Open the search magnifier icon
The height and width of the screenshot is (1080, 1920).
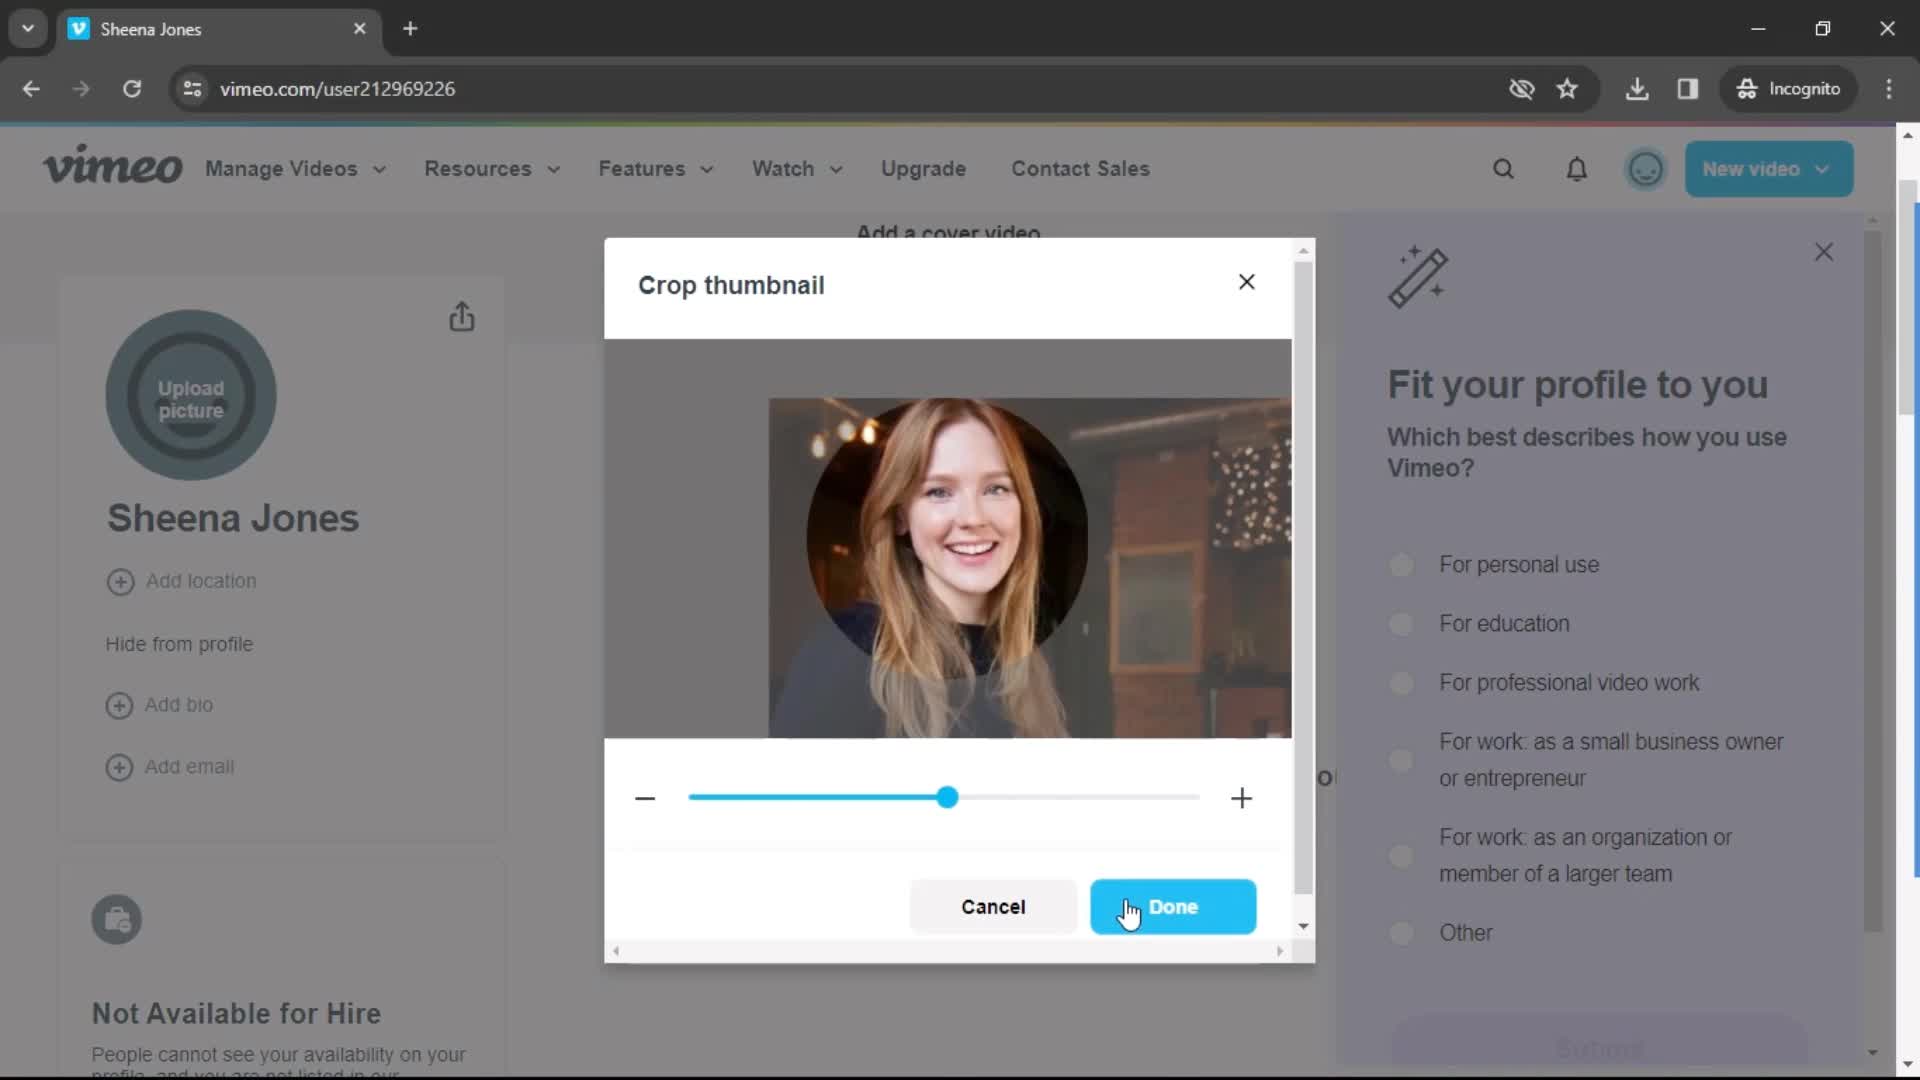click(x=1503, y=169)
